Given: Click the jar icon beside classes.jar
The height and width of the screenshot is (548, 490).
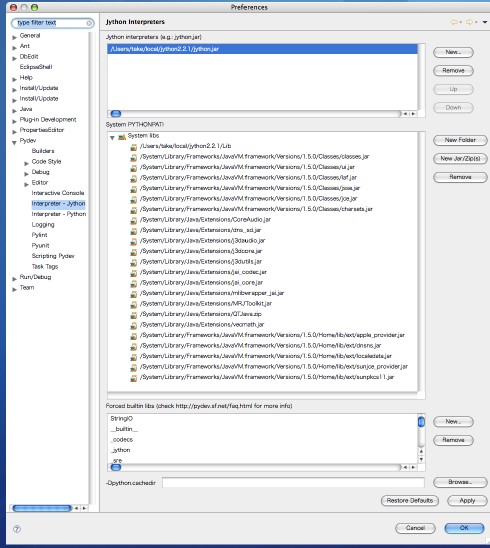Looking at the screenshot, I should (134, 157).
